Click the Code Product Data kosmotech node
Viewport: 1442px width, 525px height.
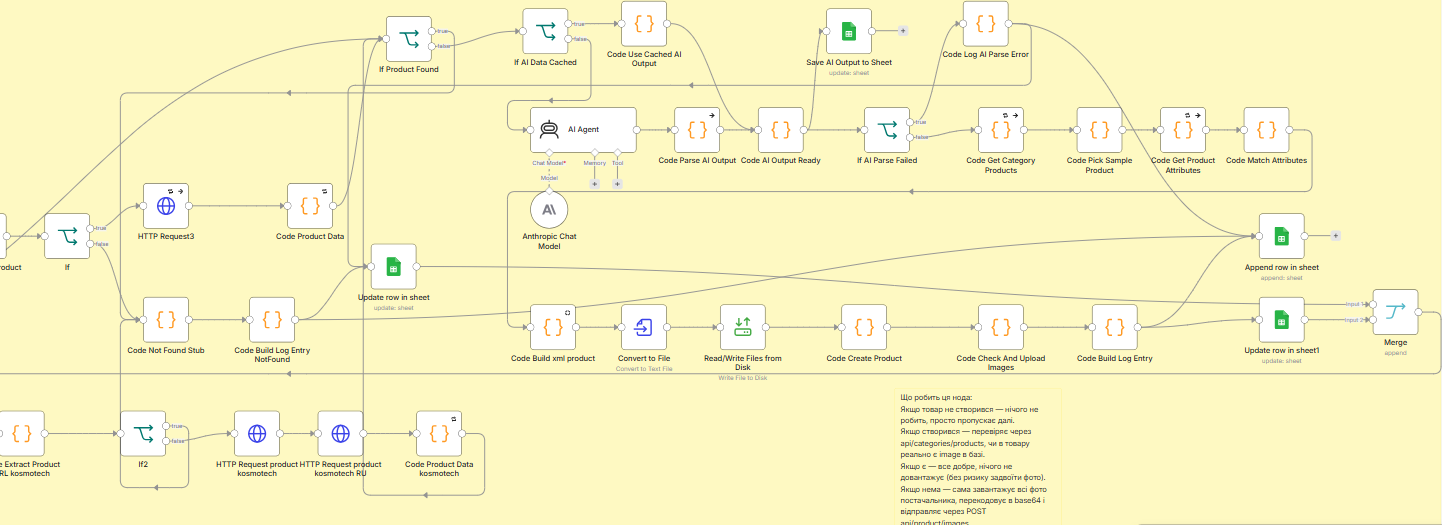[439, 433]
